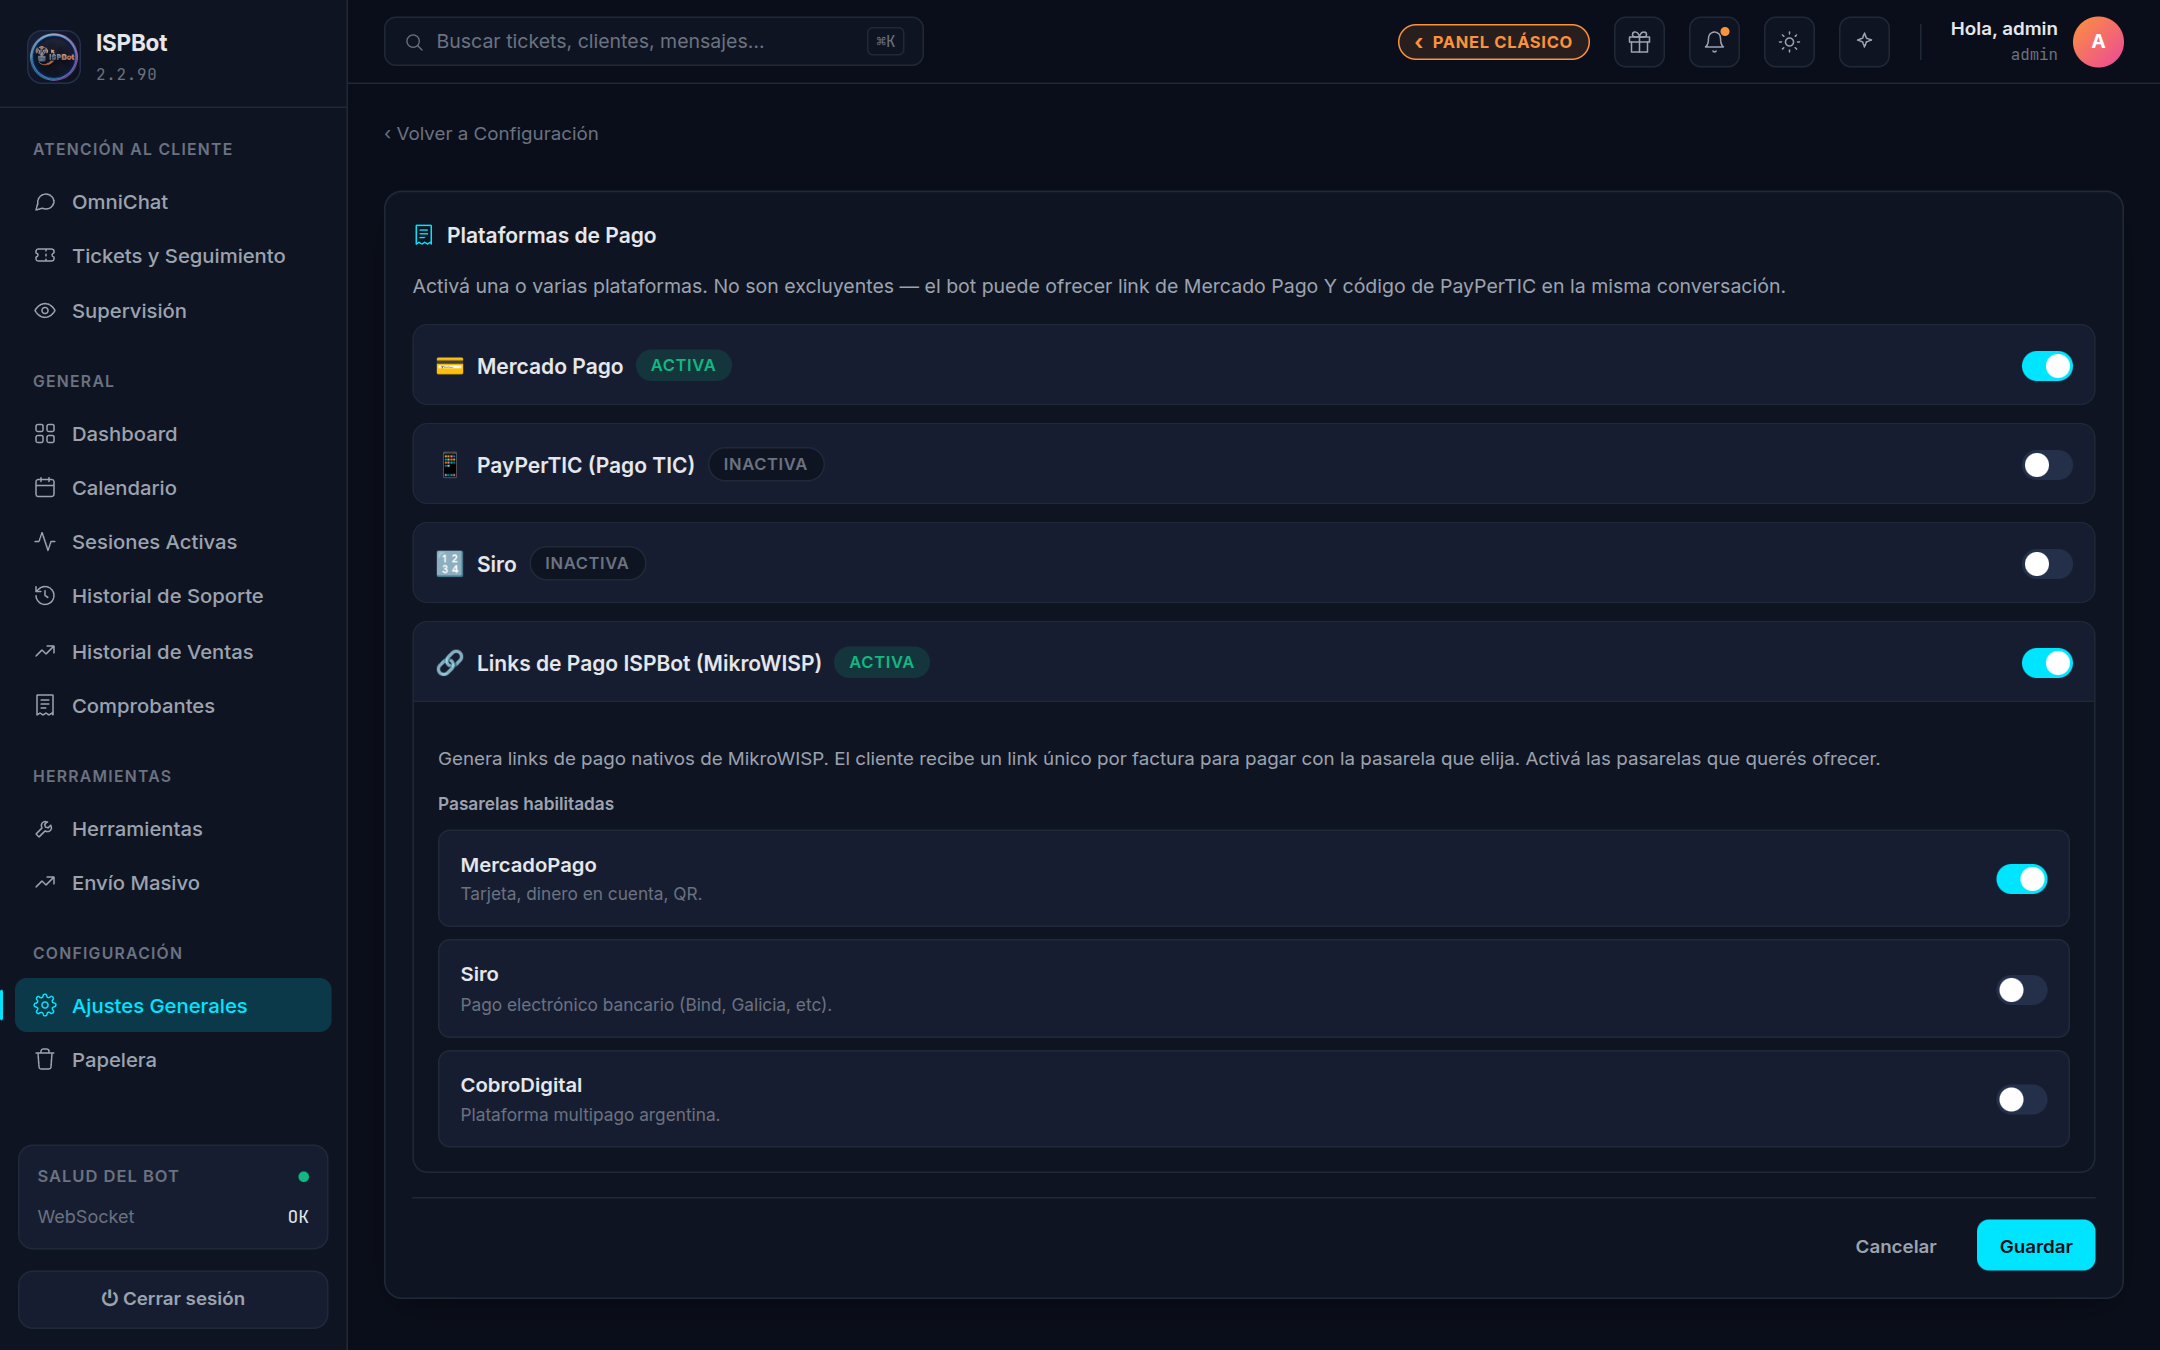Open Envío Masivo
Image resolution: width=2160 pixels, height=1350 pixels.
click(x=173, y=883)
